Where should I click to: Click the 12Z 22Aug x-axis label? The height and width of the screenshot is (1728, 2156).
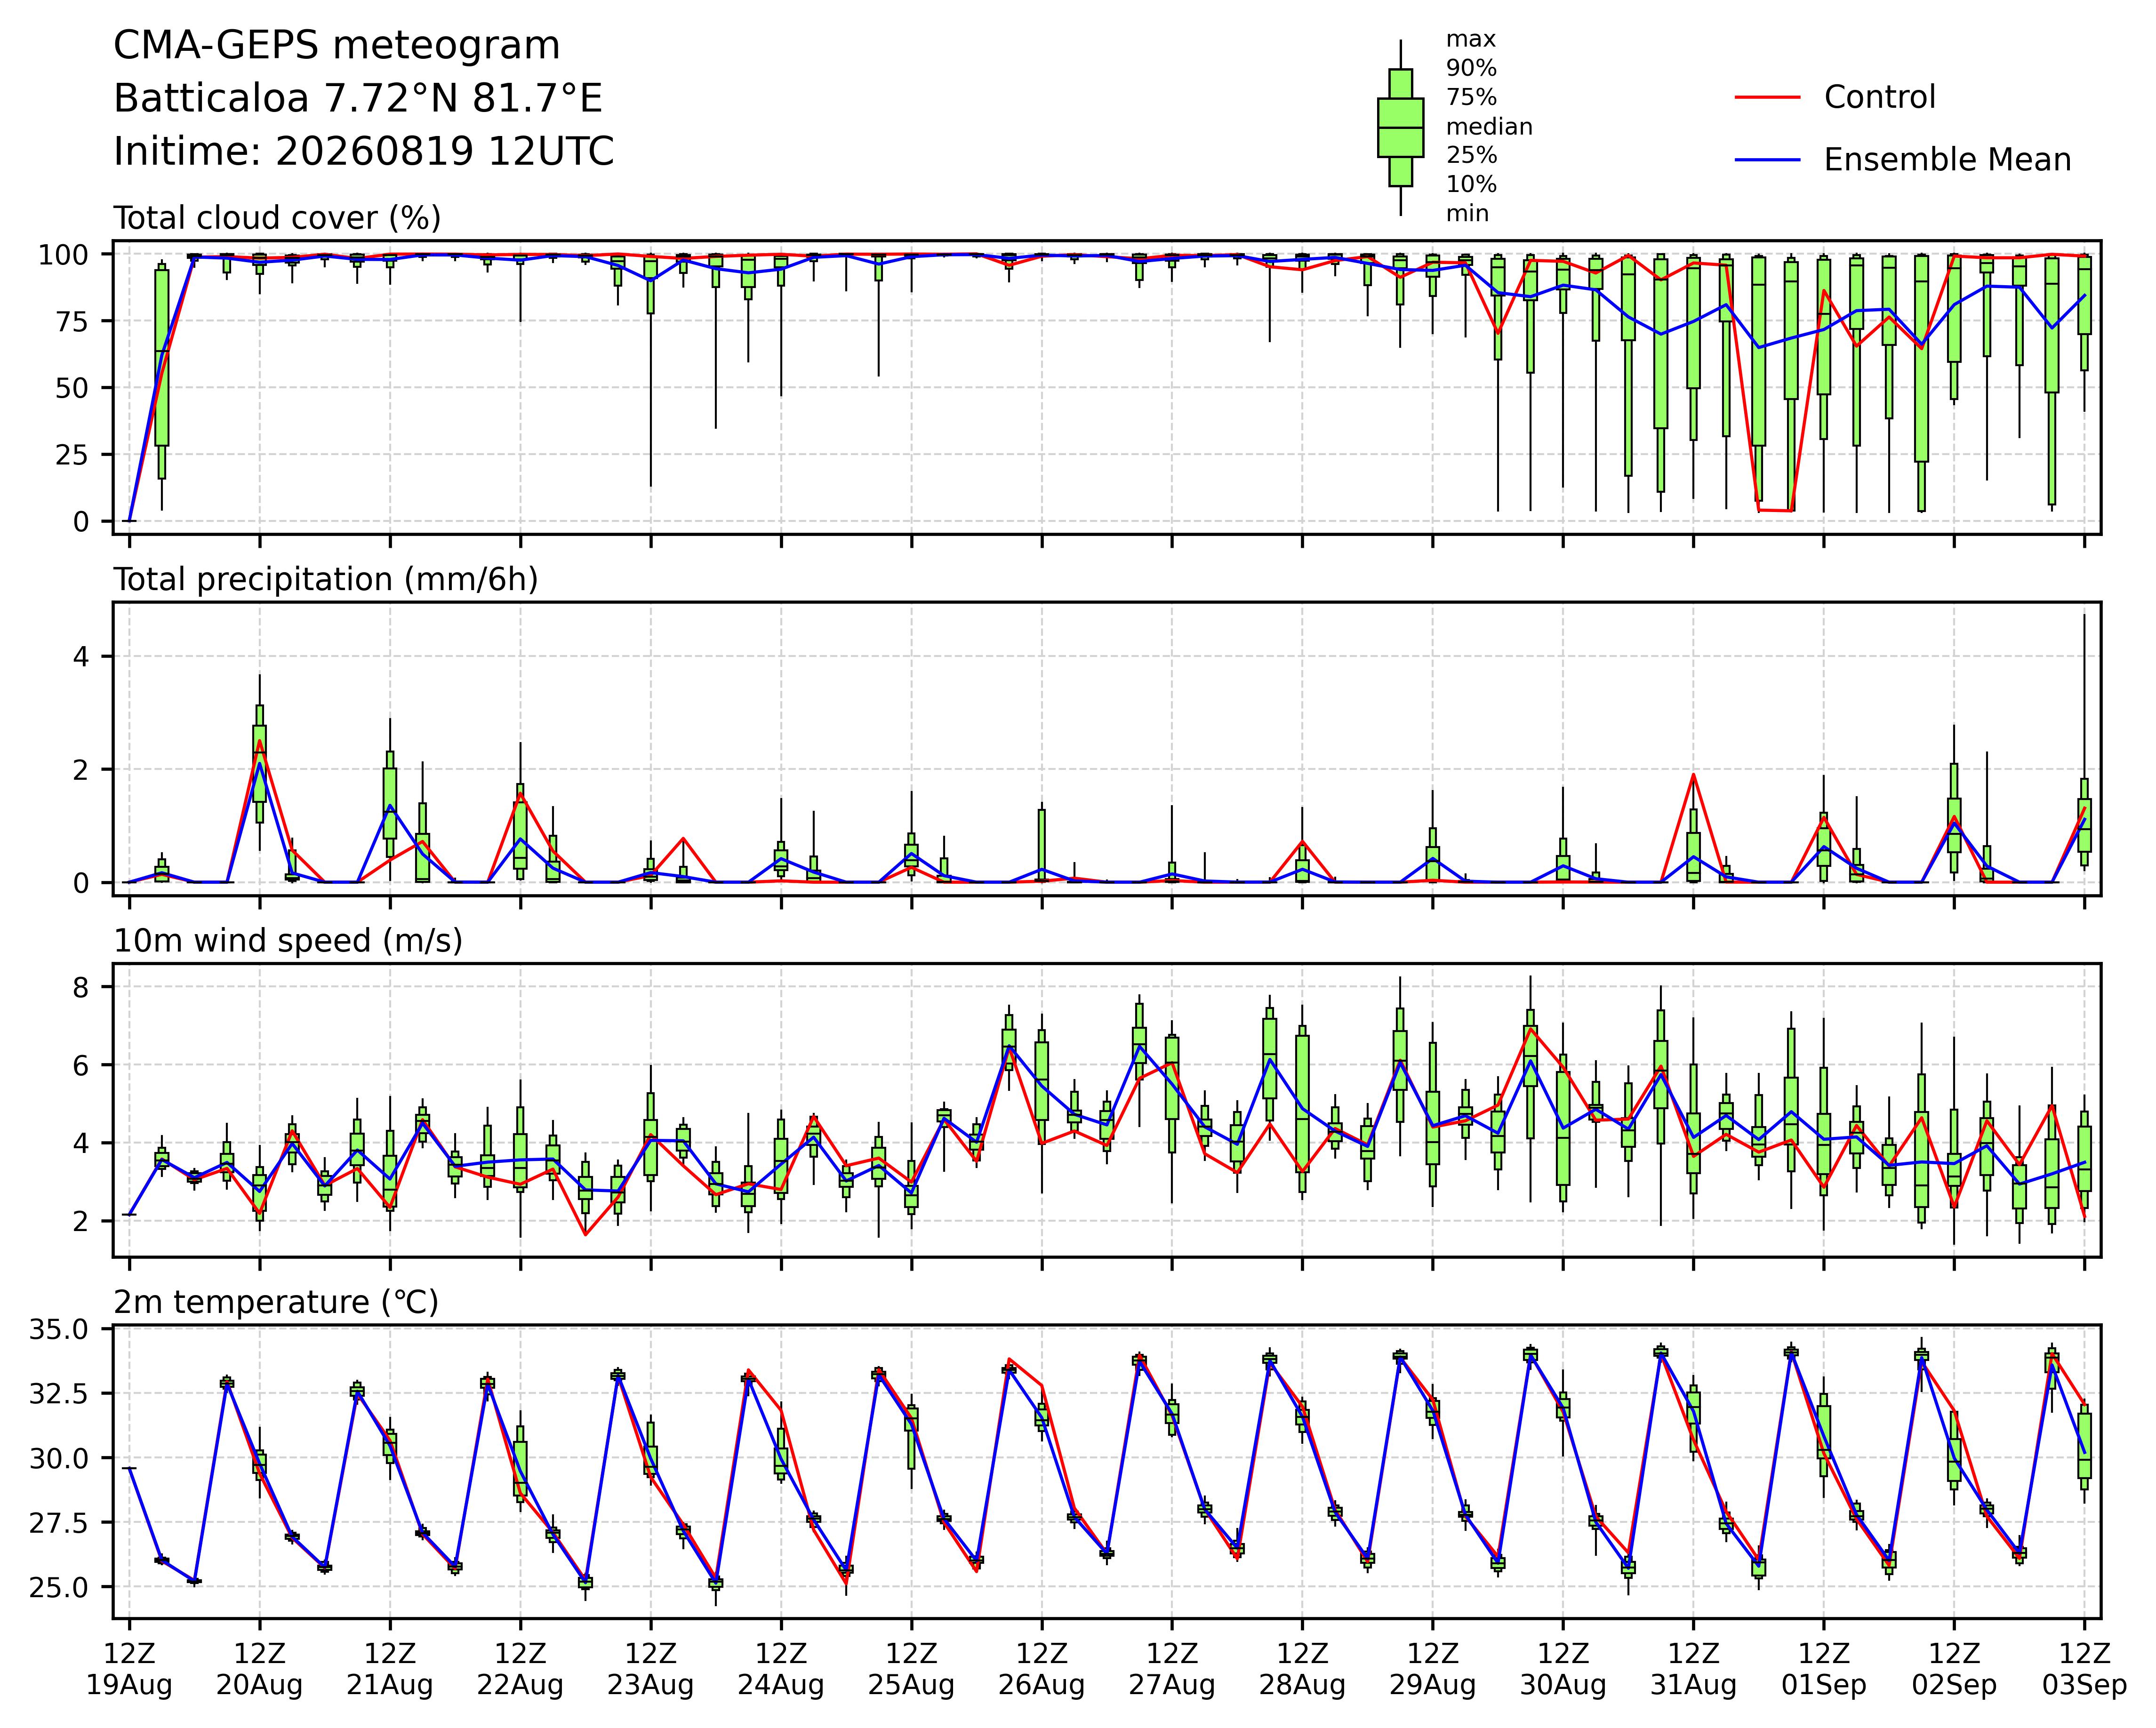(520, 1669)
